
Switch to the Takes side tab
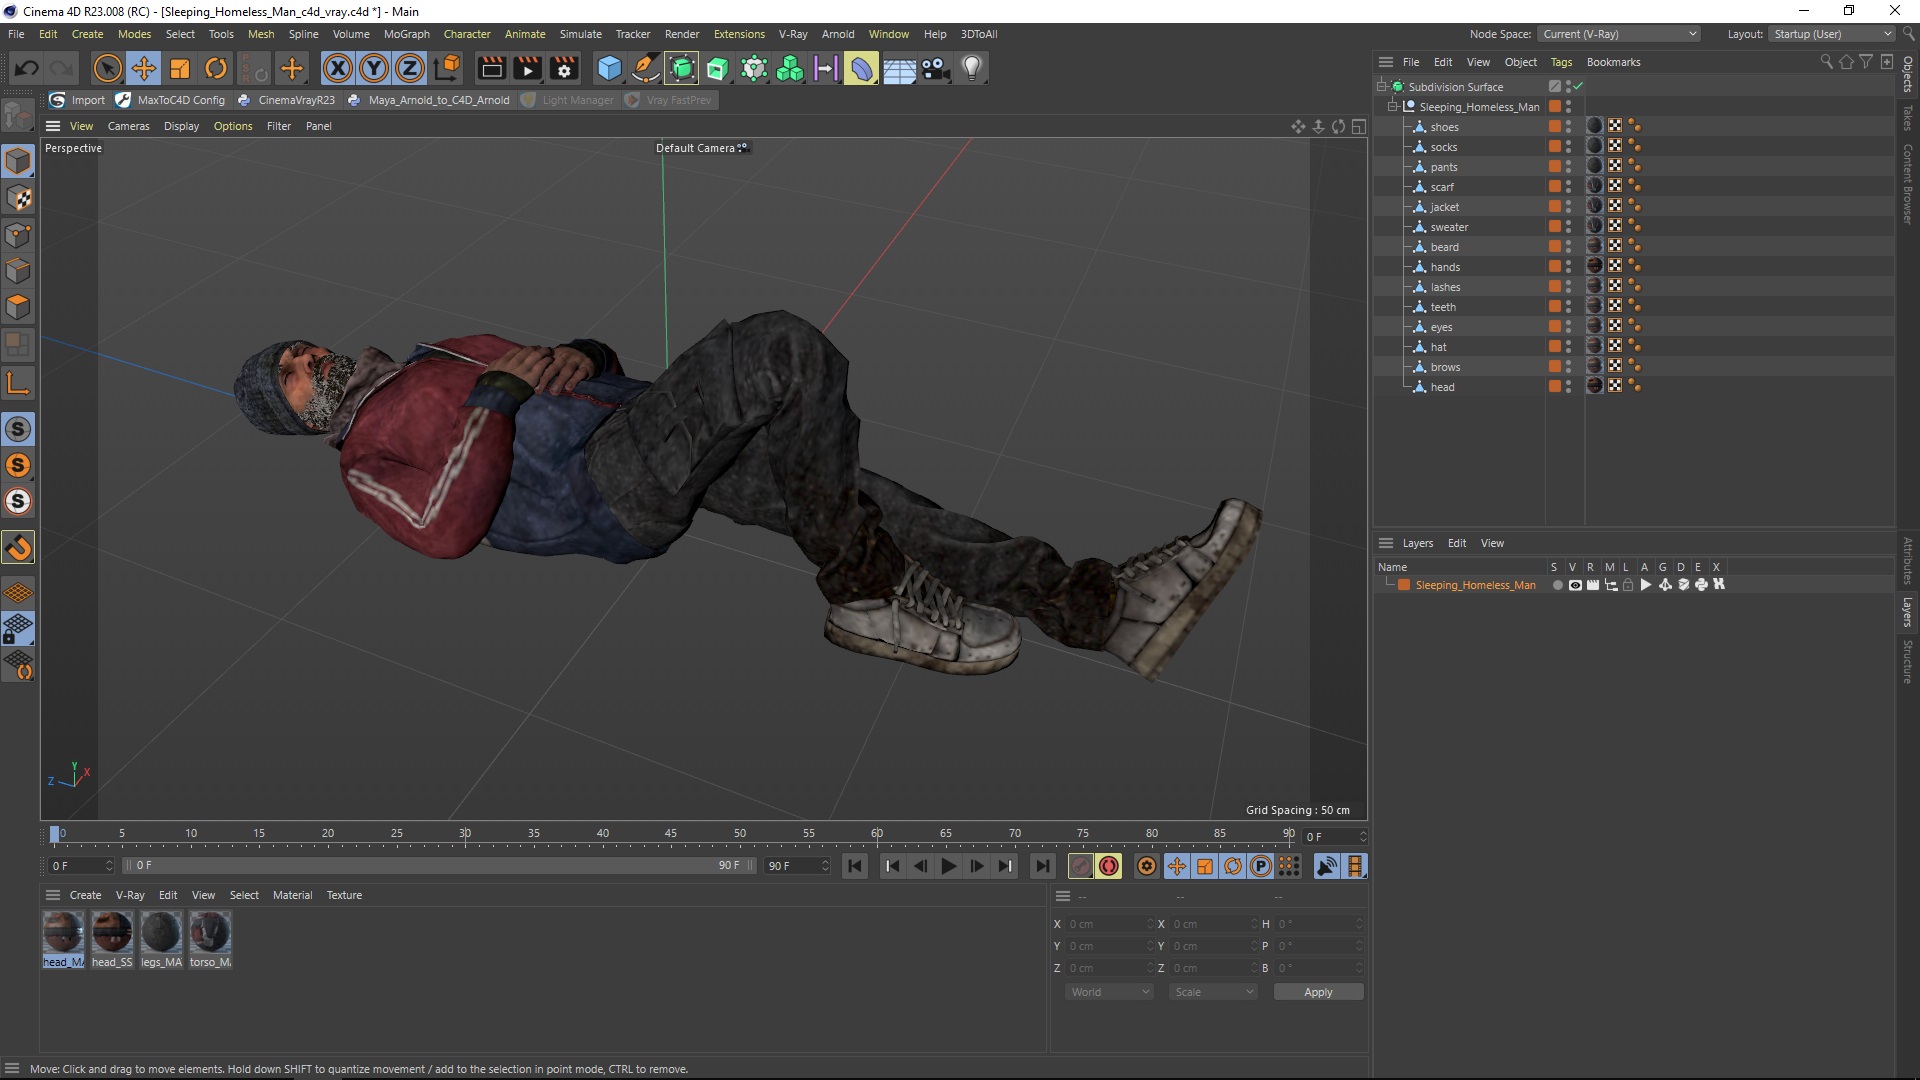click(x=1908, y=118)
